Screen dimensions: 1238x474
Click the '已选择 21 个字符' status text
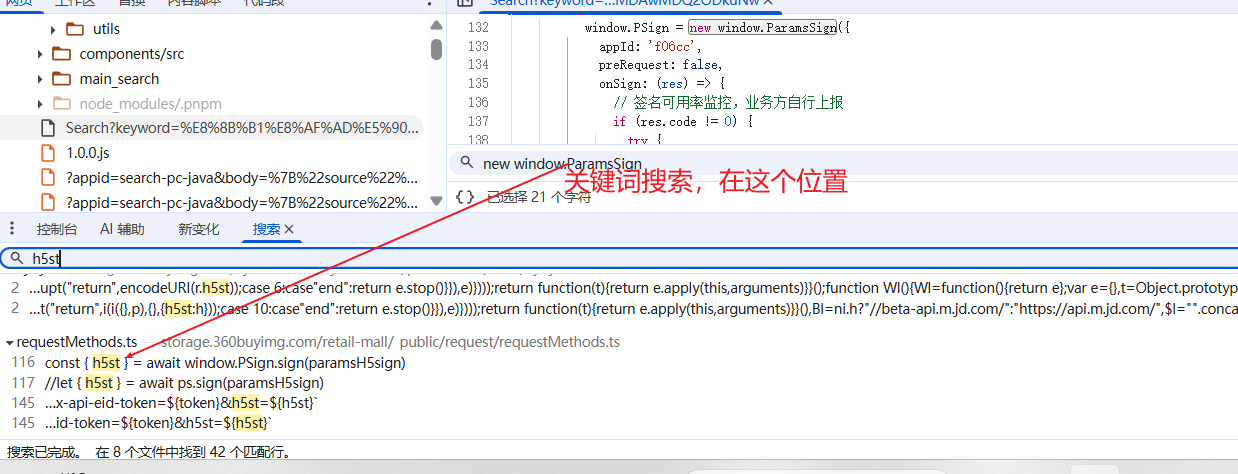(539, 197)
